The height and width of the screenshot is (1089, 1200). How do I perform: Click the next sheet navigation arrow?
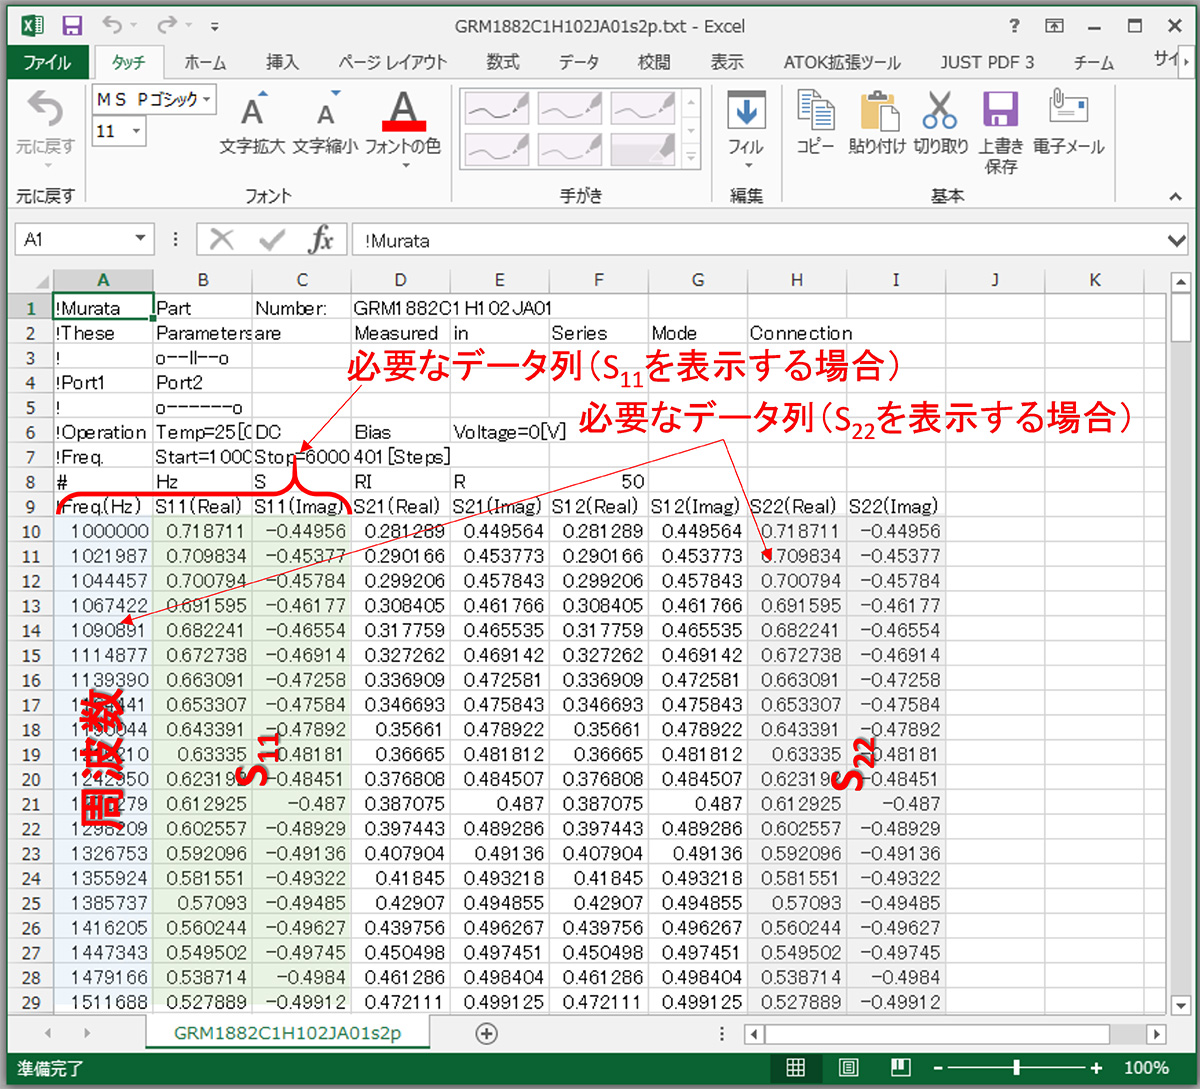[87, 1033]
